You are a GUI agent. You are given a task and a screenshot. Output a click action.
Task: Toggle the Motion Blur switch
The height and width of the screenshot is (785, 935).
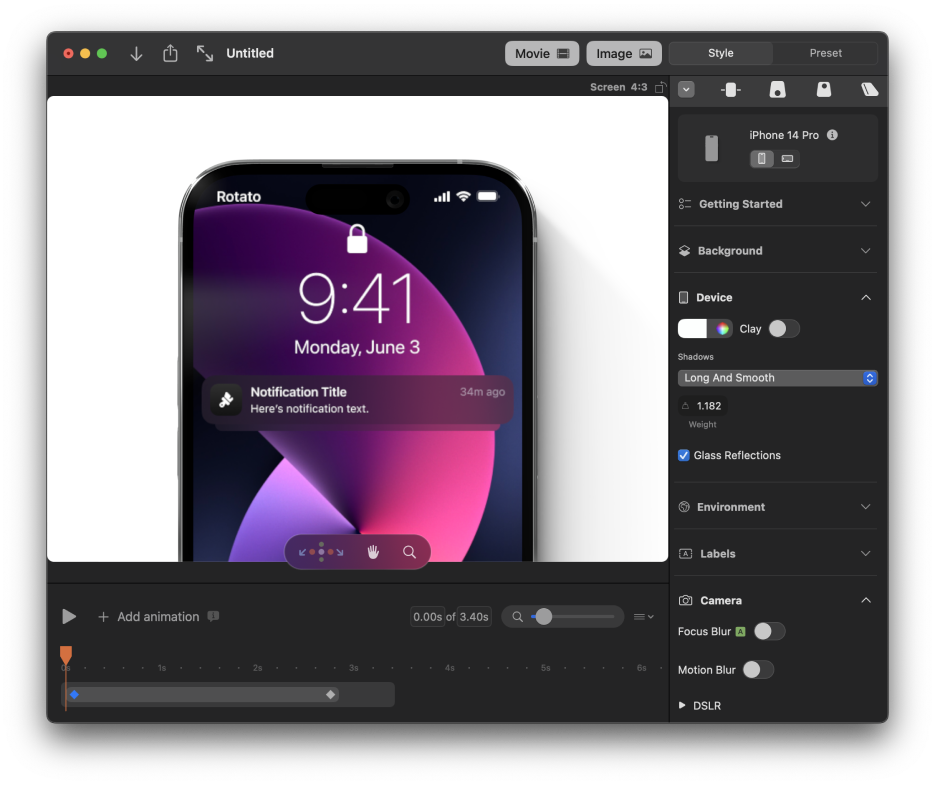coord(758,669)
